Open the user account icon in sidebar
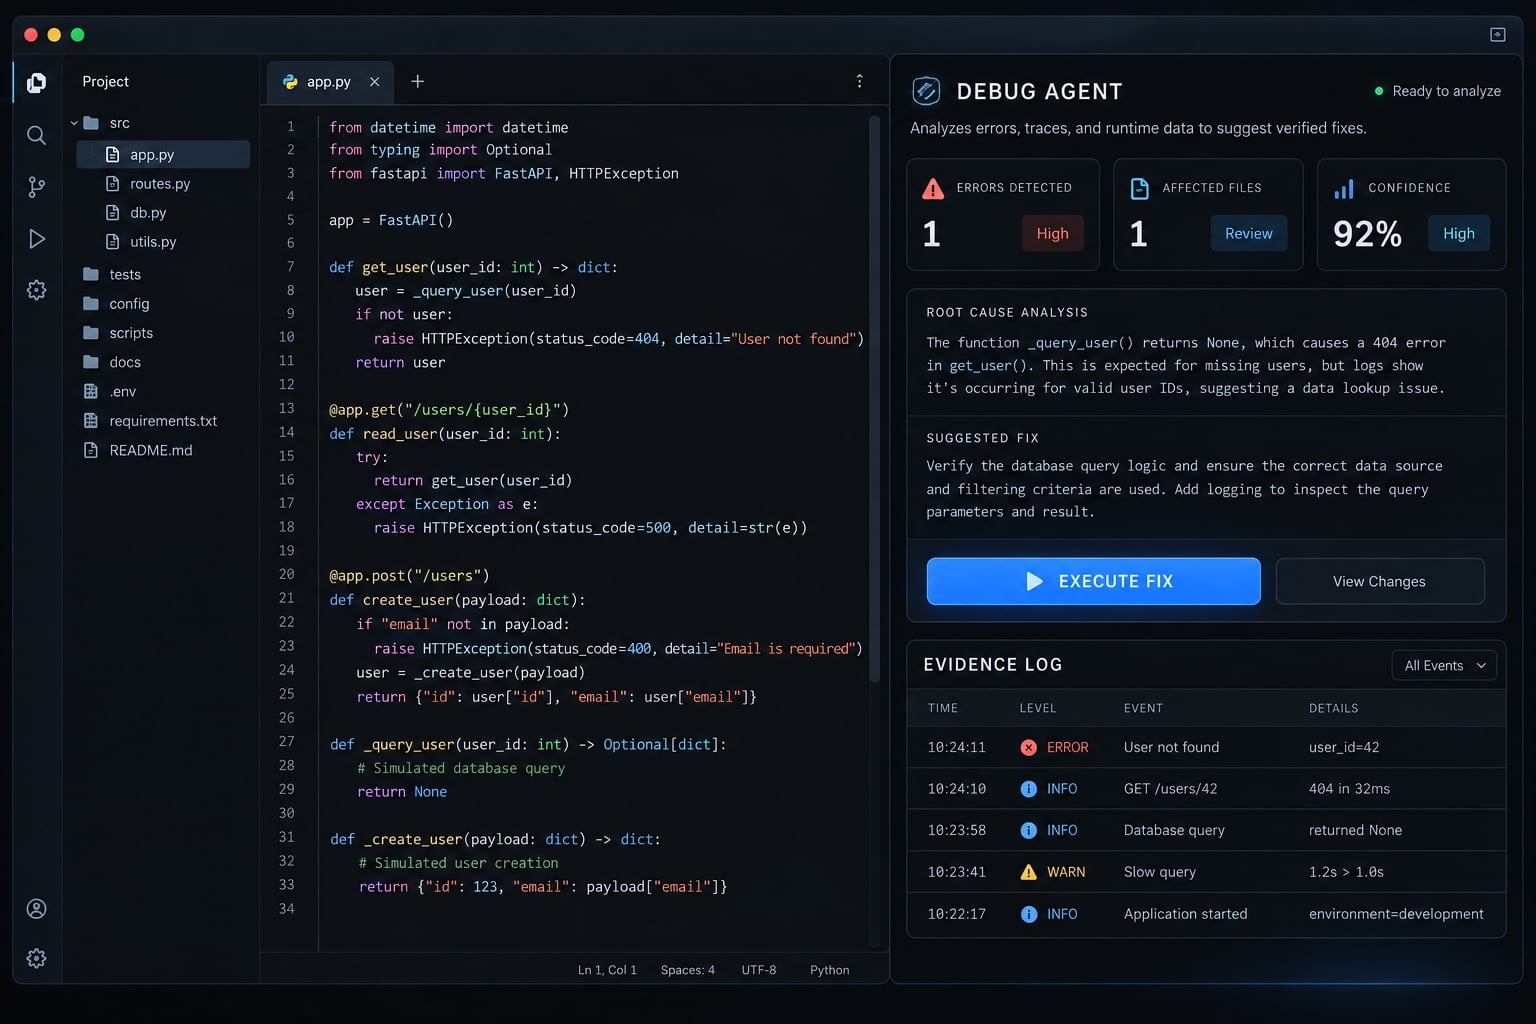1536x1024 pixels. coord(36,909)
